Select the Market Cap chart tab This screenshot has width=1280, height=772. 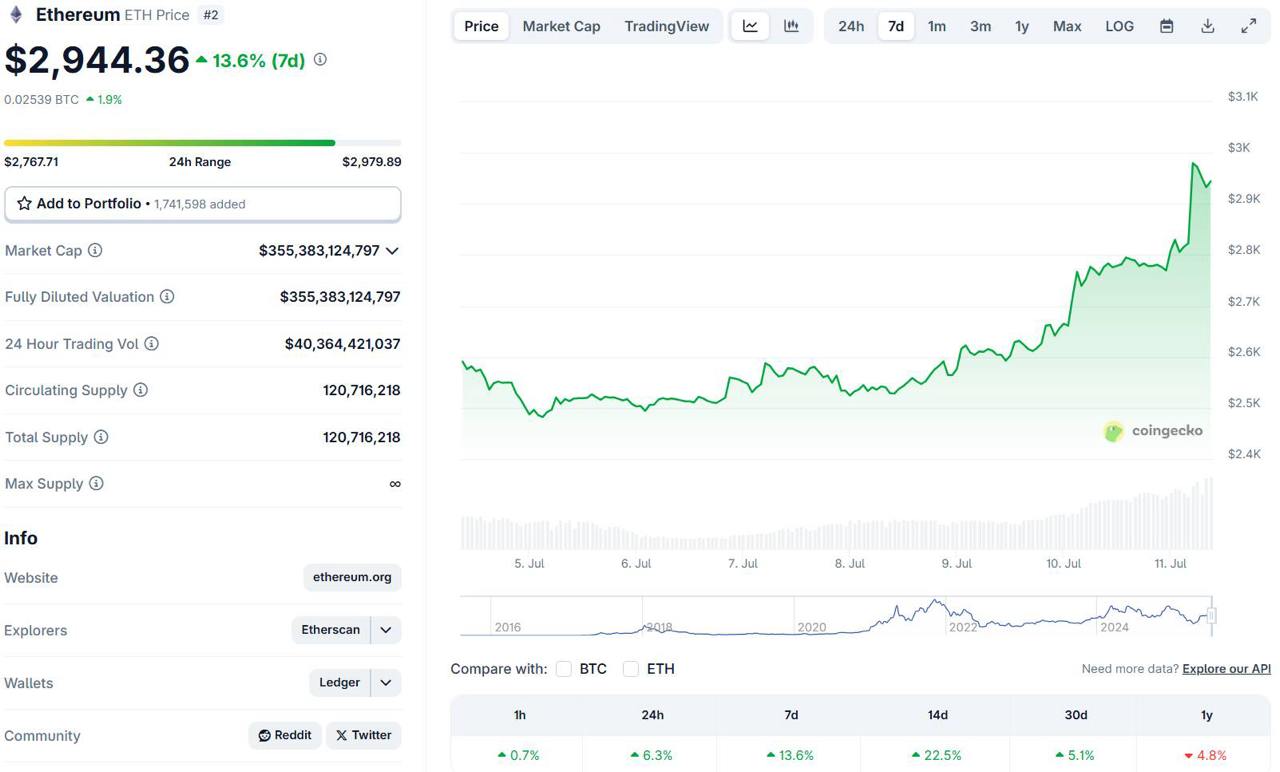tap(561, 26)
